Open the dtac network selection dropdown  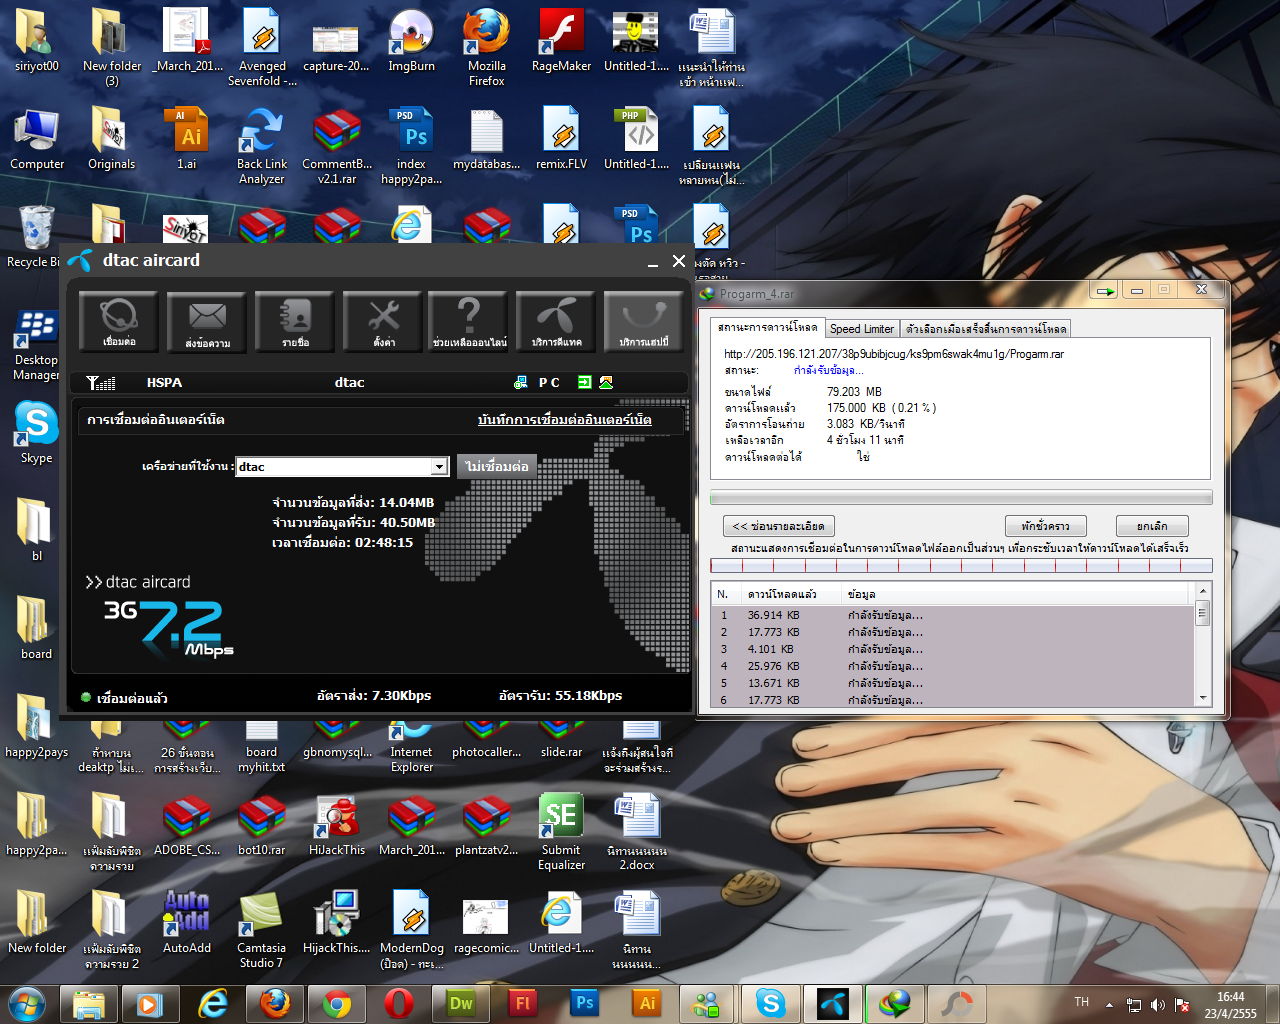point(439,467)
